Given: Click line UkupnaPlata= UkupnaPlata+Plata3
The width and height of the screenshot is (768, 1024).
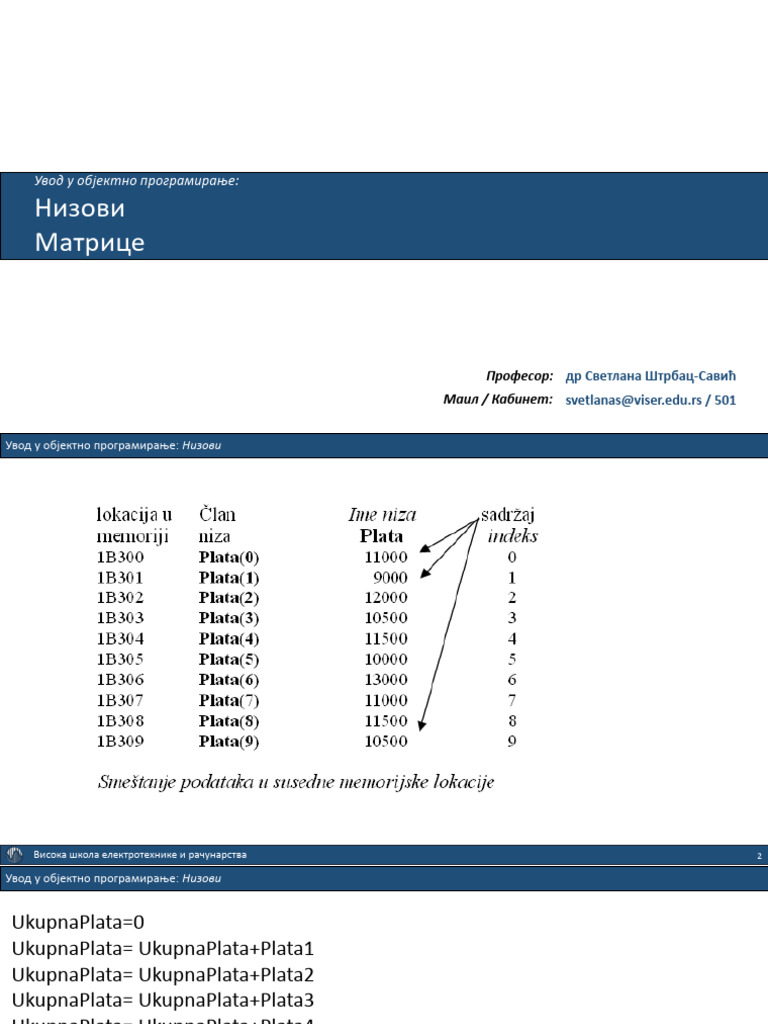Looking at the screenshot, I should (x=163, y=1000).
